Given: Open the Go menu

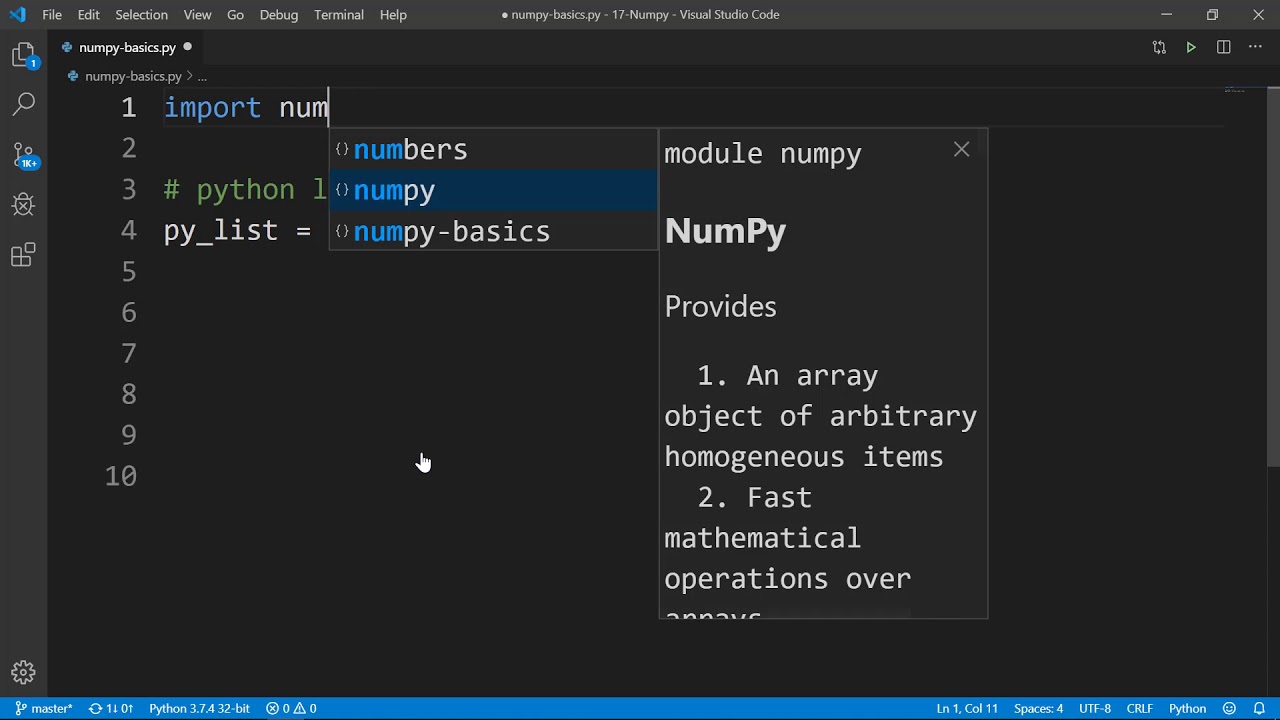Looking at the screenshot, I should click(x=235, y=14).
